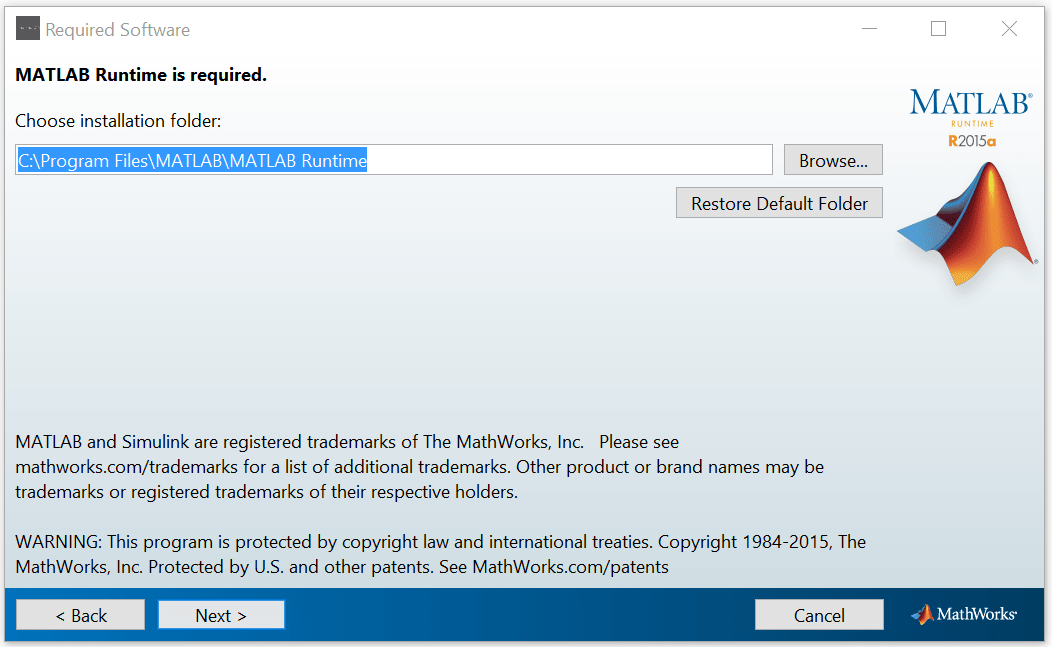Image resolution: width=1052 pixels, height=647 pixels.
Task: Proceed with the Next > button
Action: point(221,615)
